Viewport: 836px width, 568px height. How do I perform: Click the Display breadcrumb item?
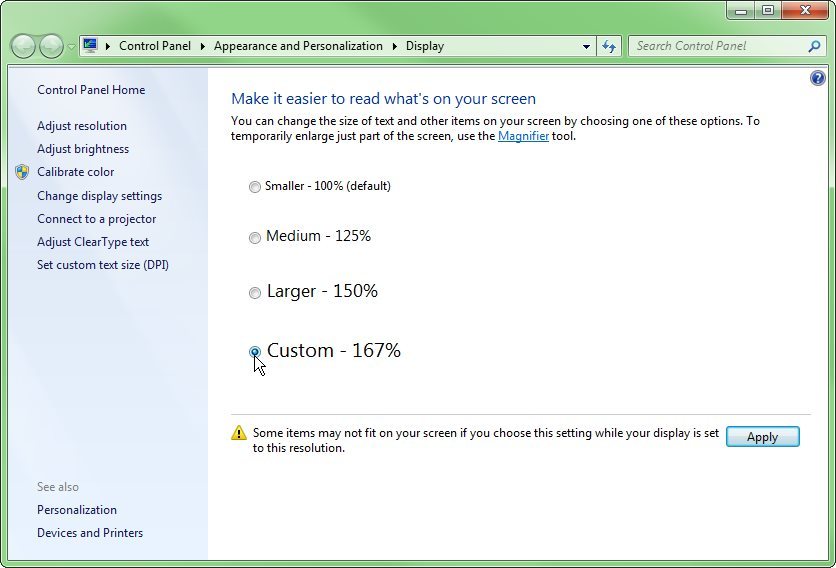[x=424, y=46]
